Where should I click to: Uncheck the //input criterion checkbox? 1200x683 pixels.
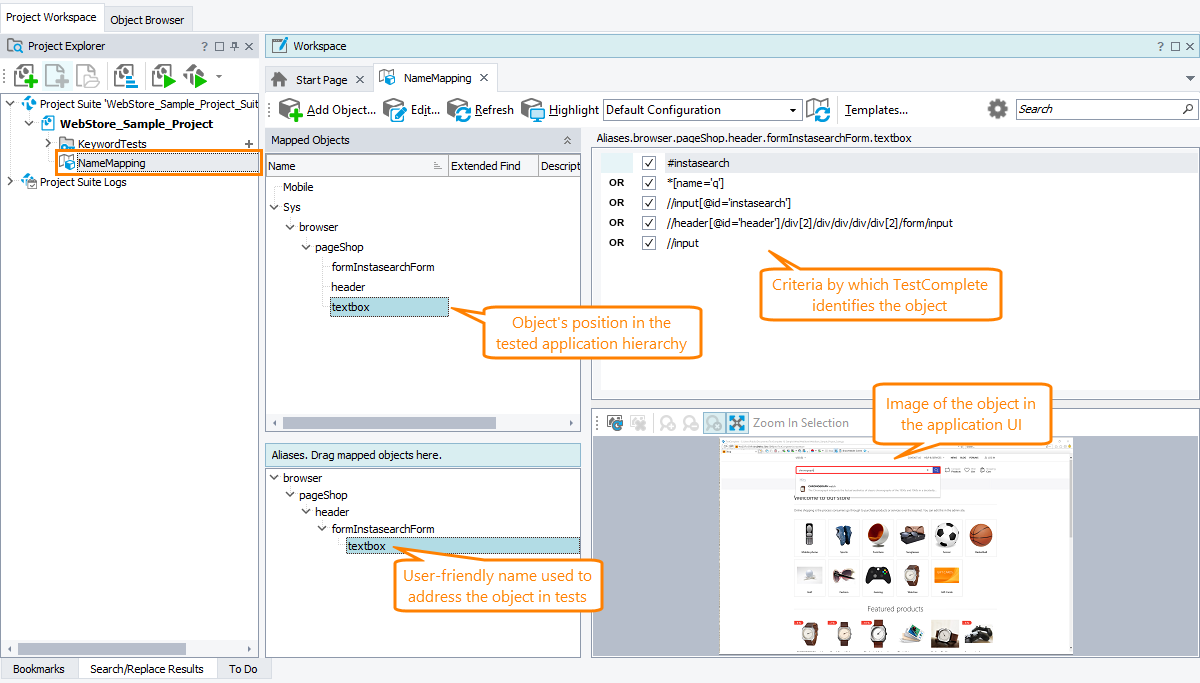648,242
